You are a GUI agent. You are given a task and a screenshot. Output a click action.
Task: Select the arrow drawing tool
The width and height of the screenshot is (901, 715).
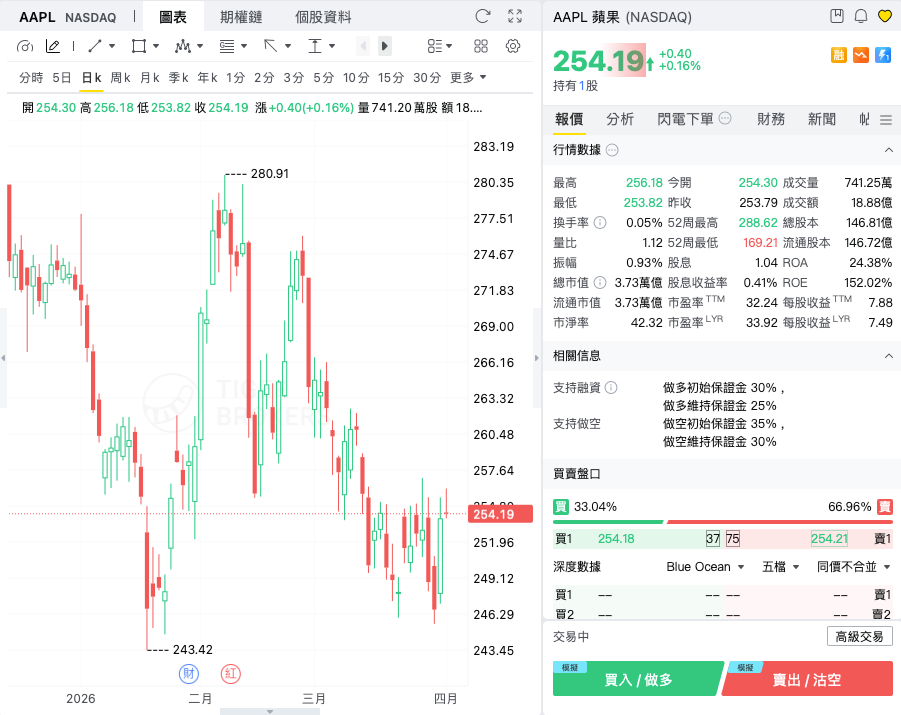pyautogui.click(x=271, y=46)
